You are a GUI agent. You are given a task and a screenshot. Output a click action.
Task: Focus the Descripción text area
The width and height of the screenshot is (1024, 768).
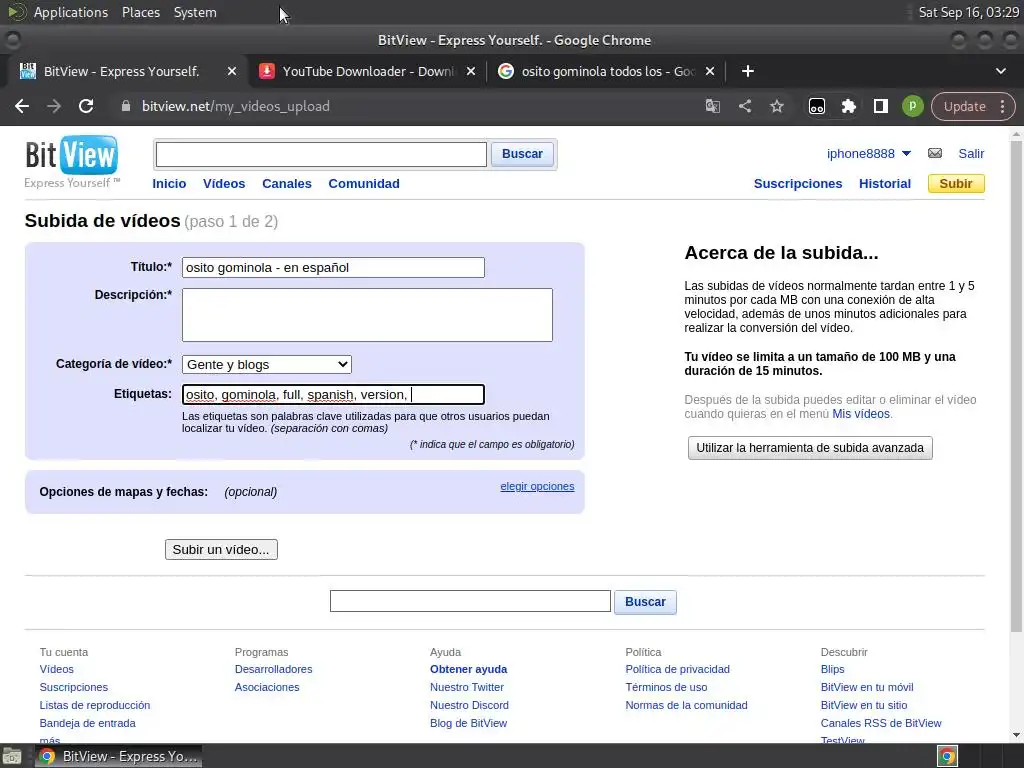pyautogui.click(x=367, y=315)
